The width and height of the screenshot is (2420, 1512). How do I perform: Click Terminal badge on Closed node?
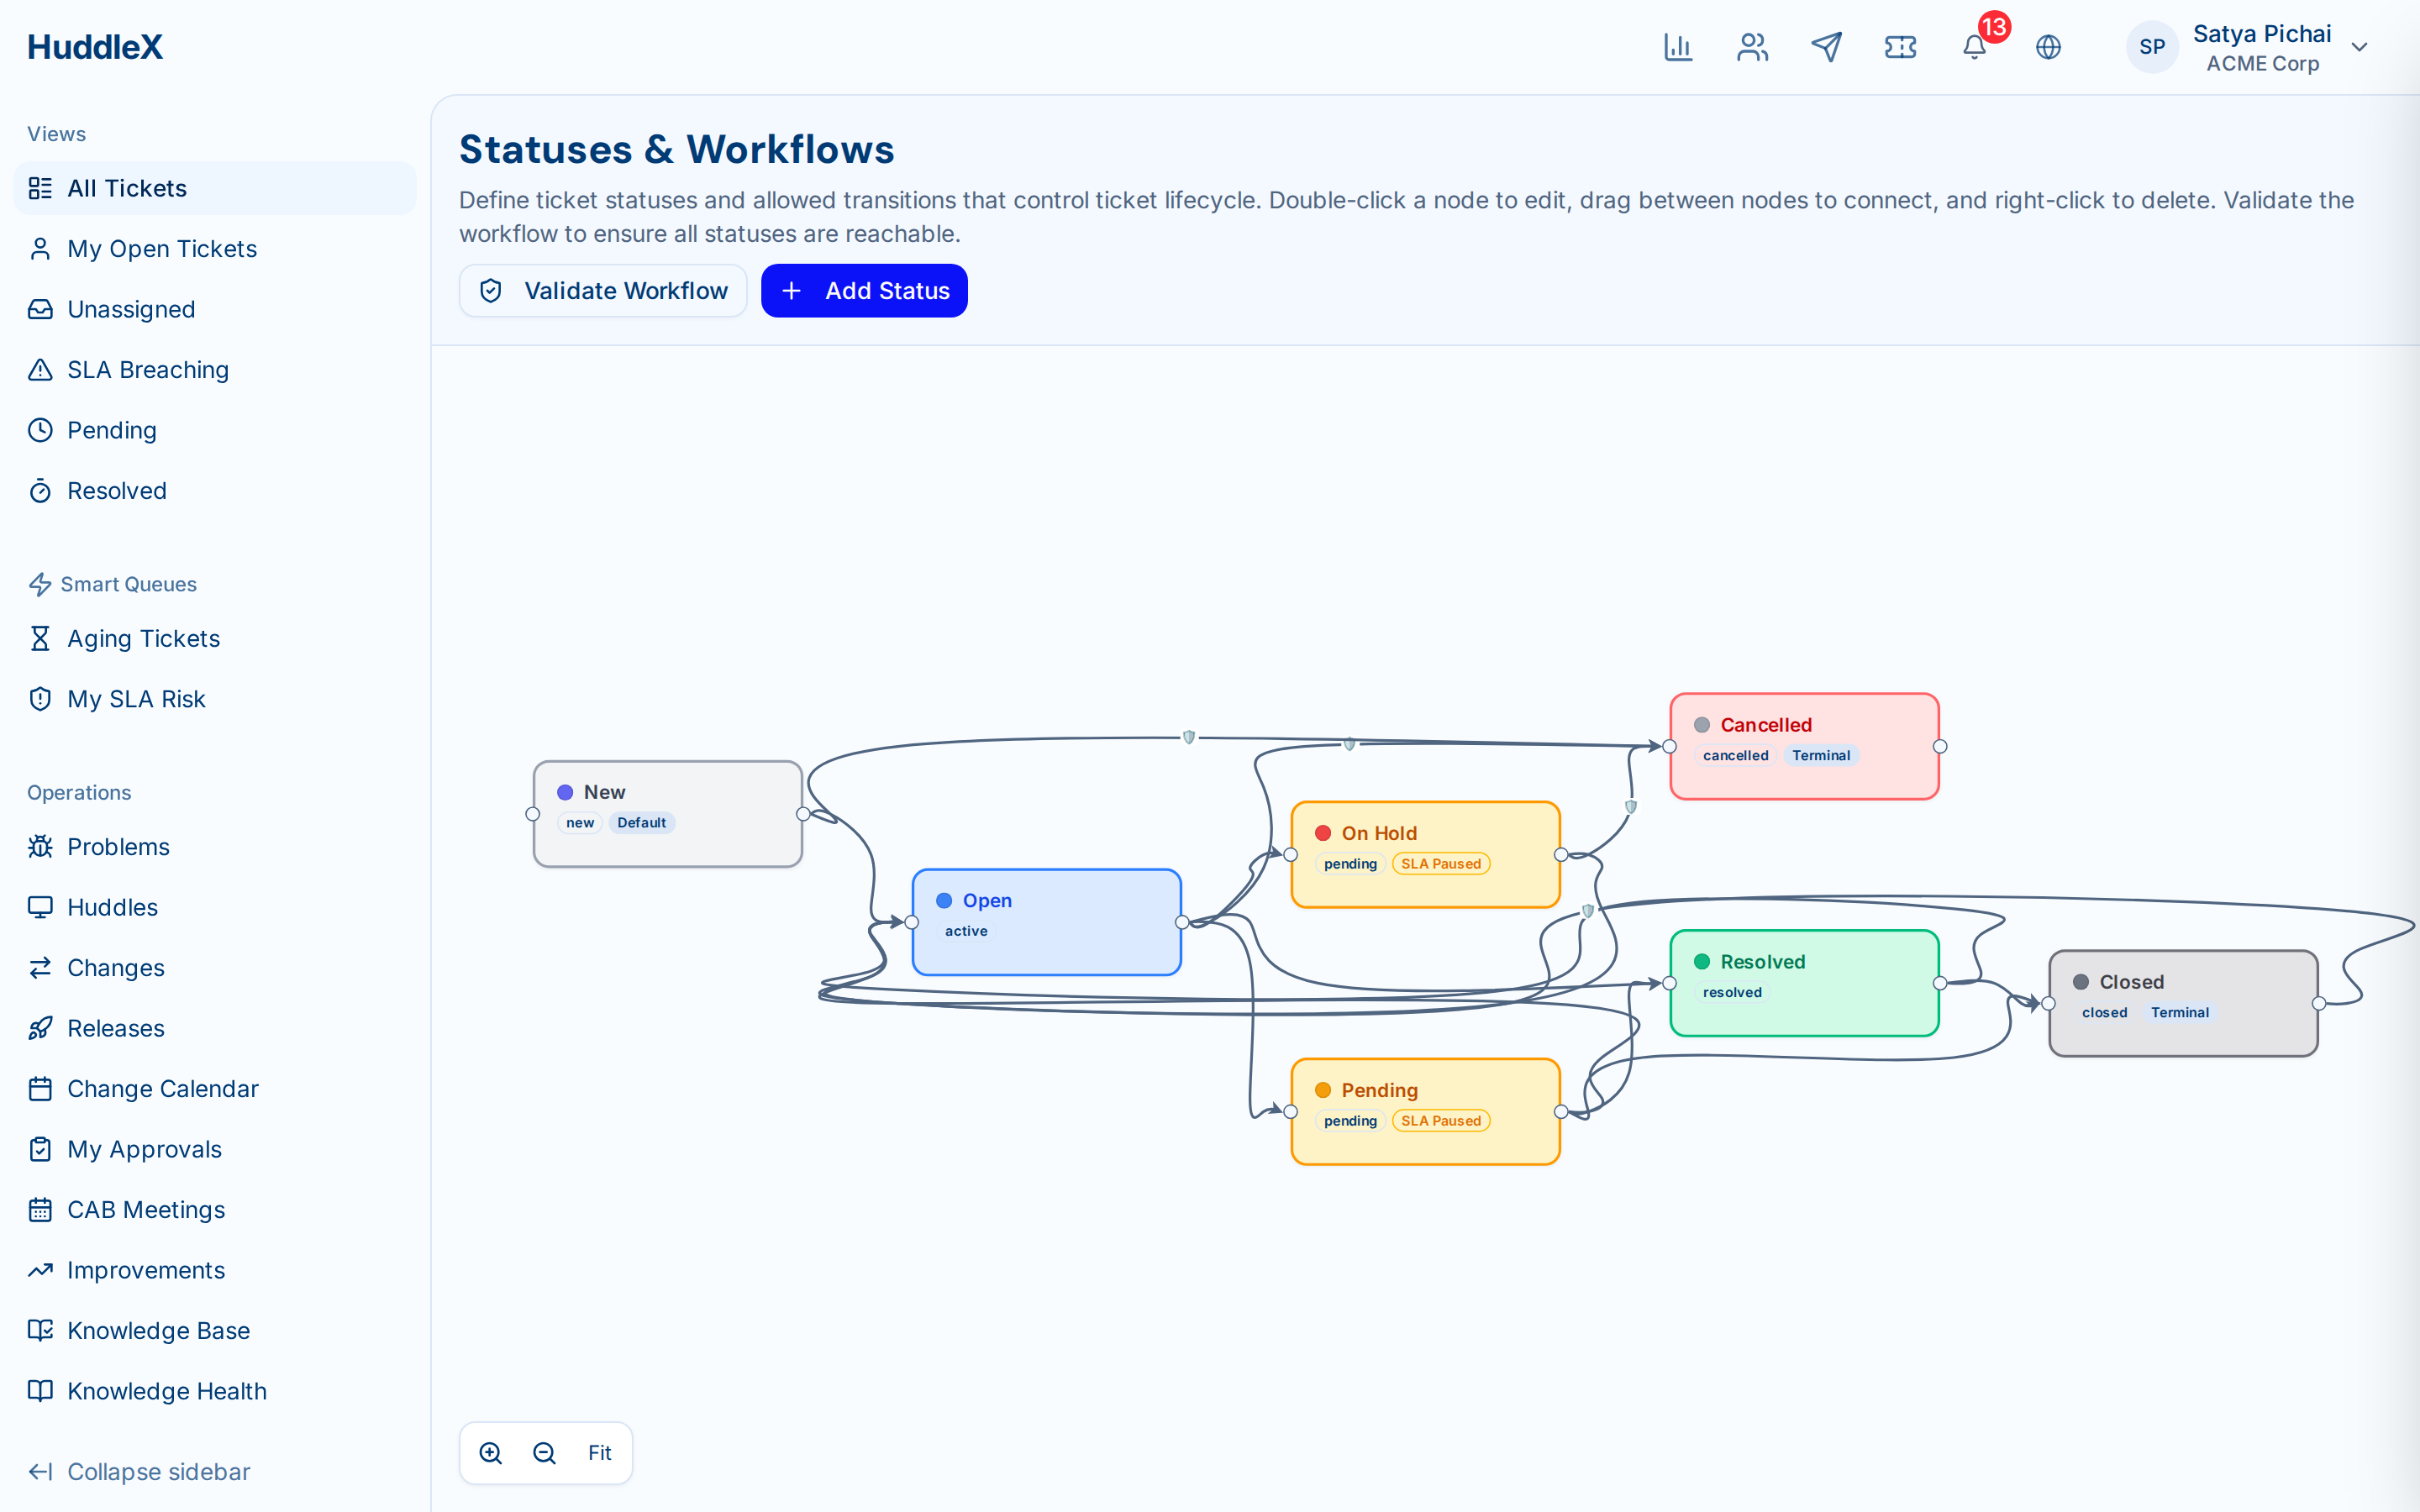click(2180, 1013)
